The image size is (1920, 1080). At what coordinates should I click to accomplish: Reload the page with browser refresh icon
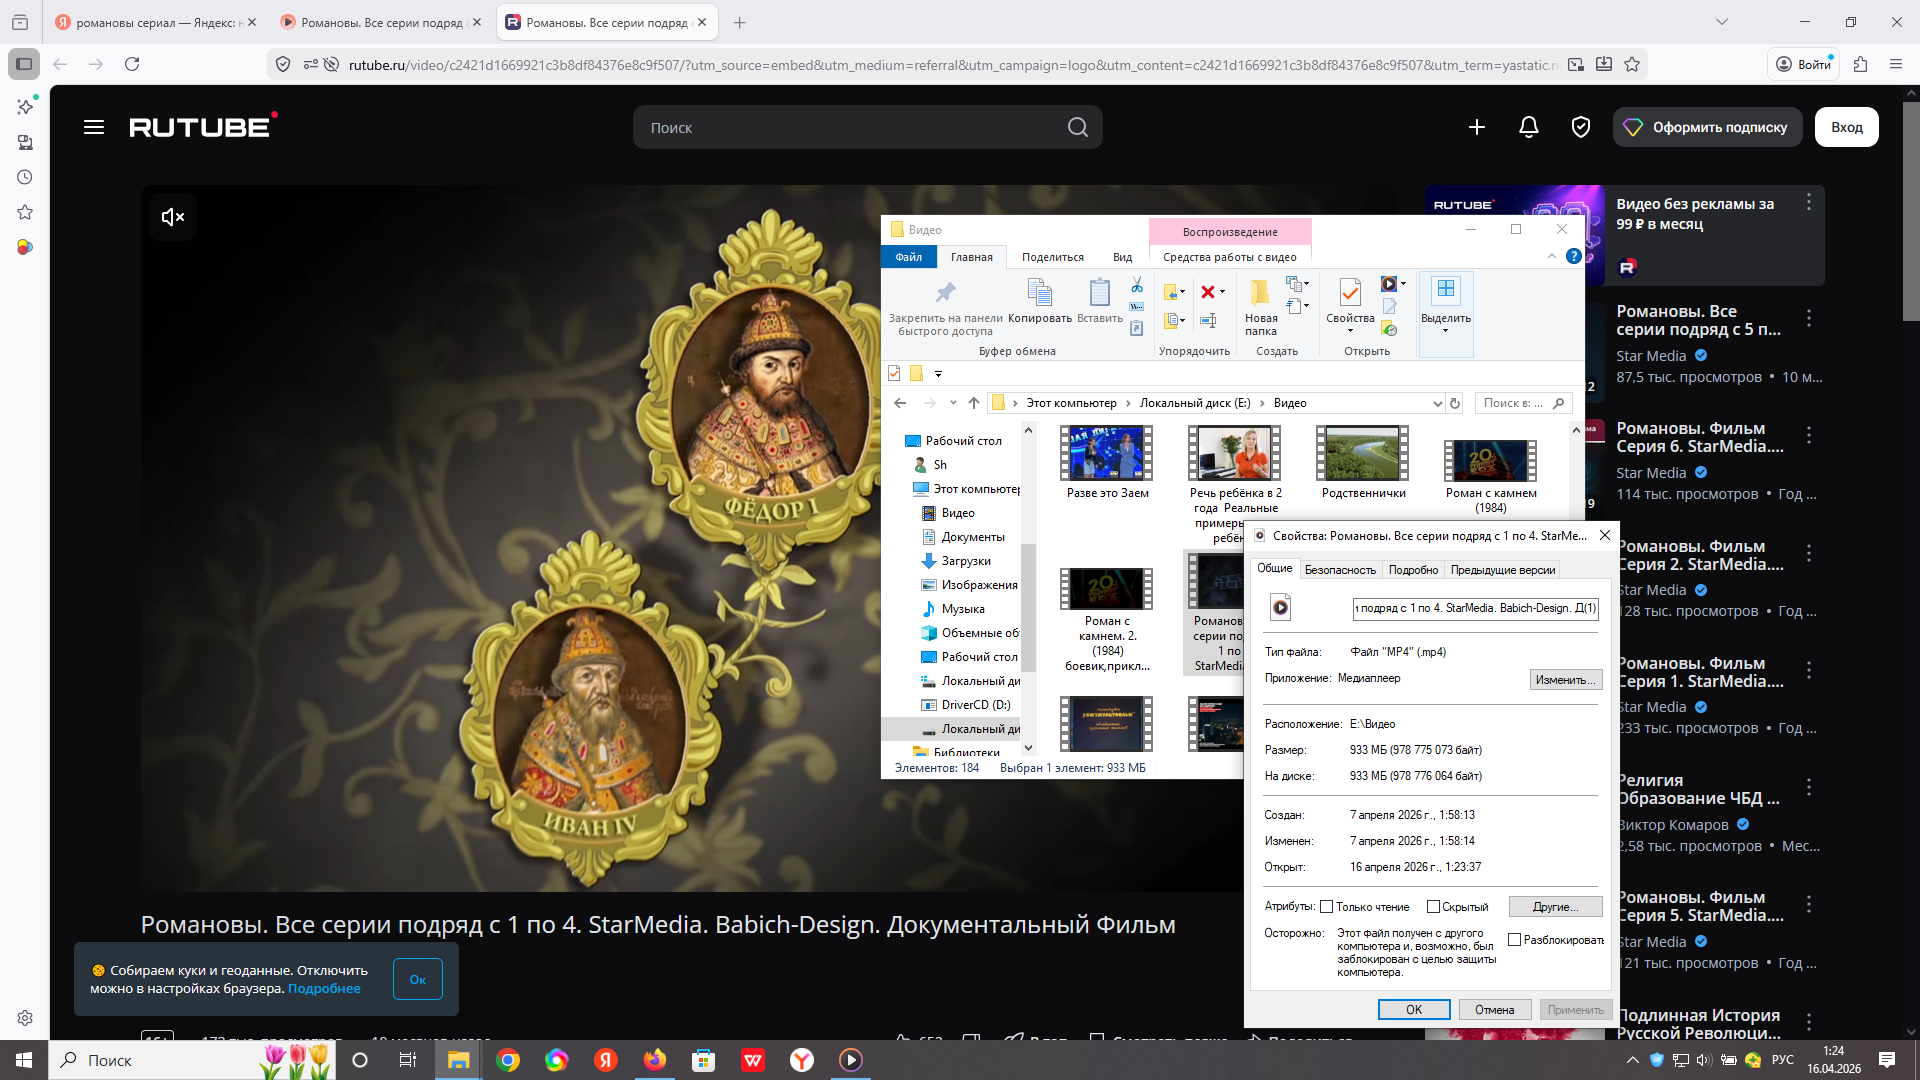coord(132,64)
